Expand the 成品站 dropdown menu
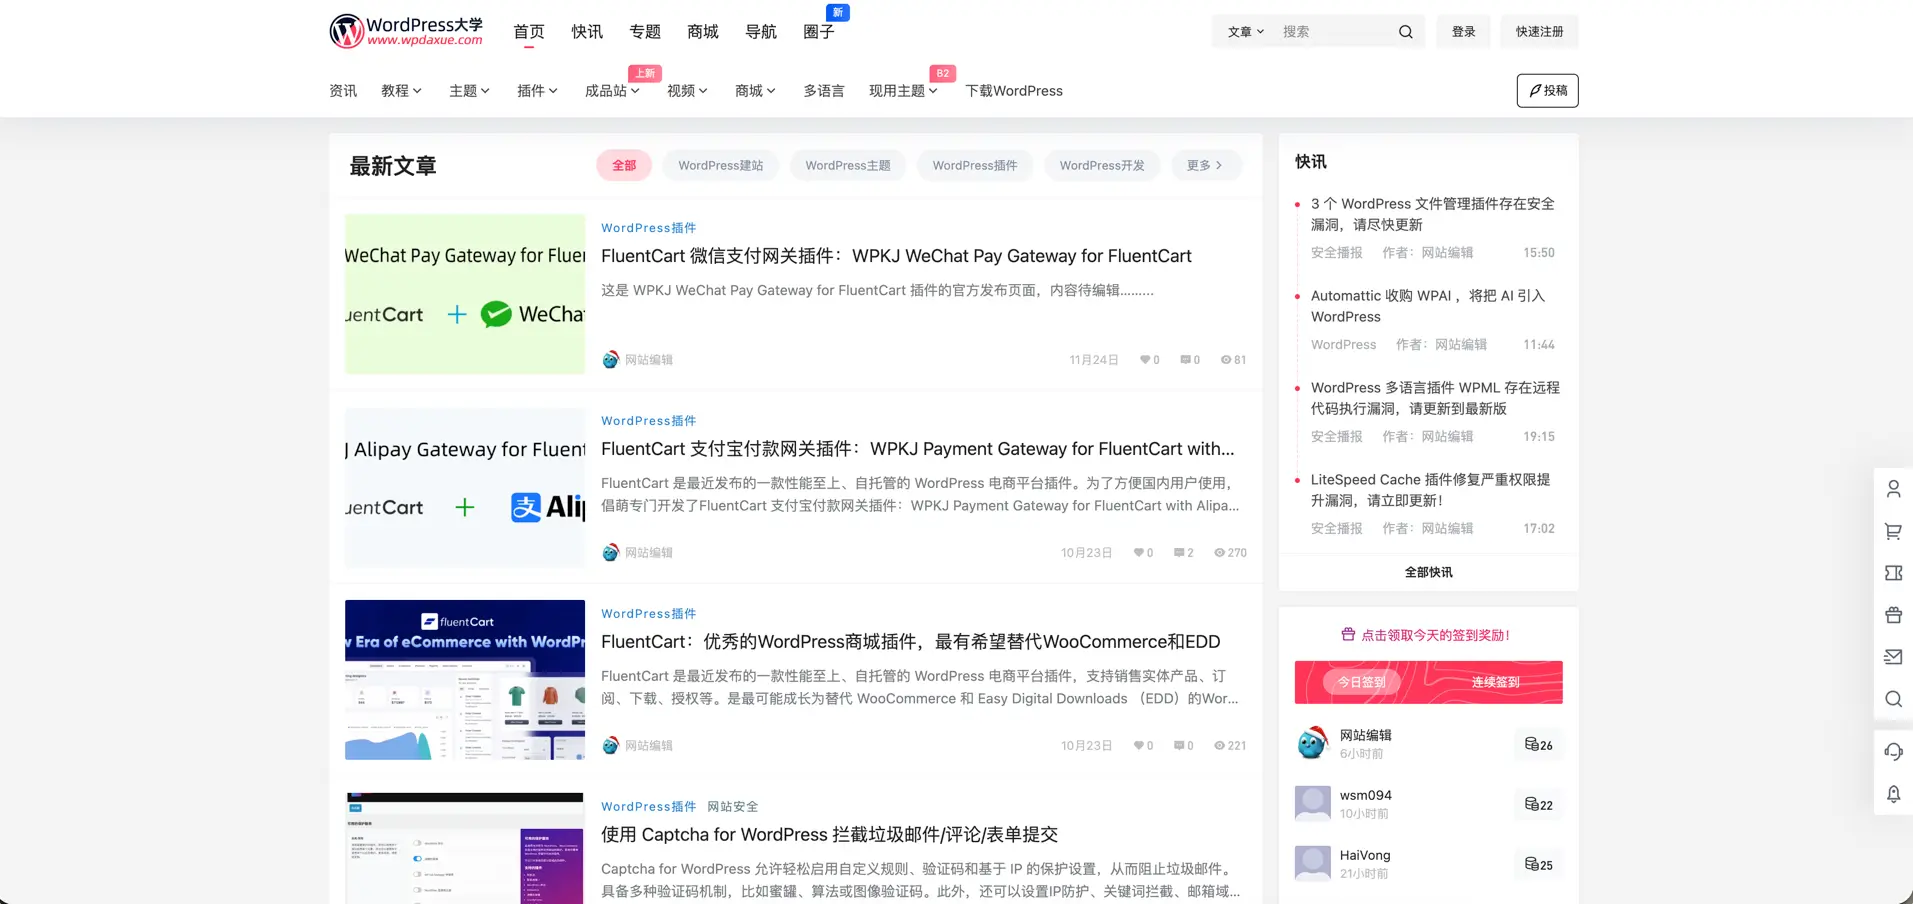 (x=612, y=91)
